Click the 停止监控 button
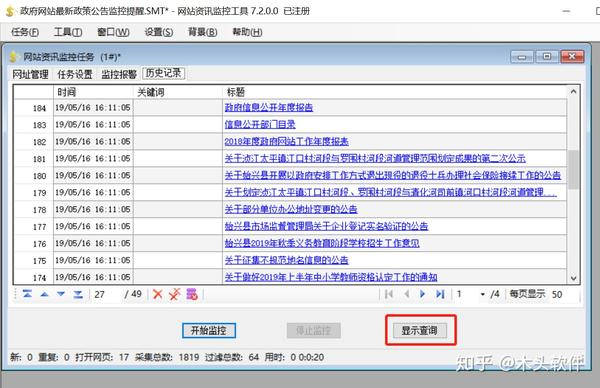The width and height of the screenshot is (600, 388). pos(313,331)
